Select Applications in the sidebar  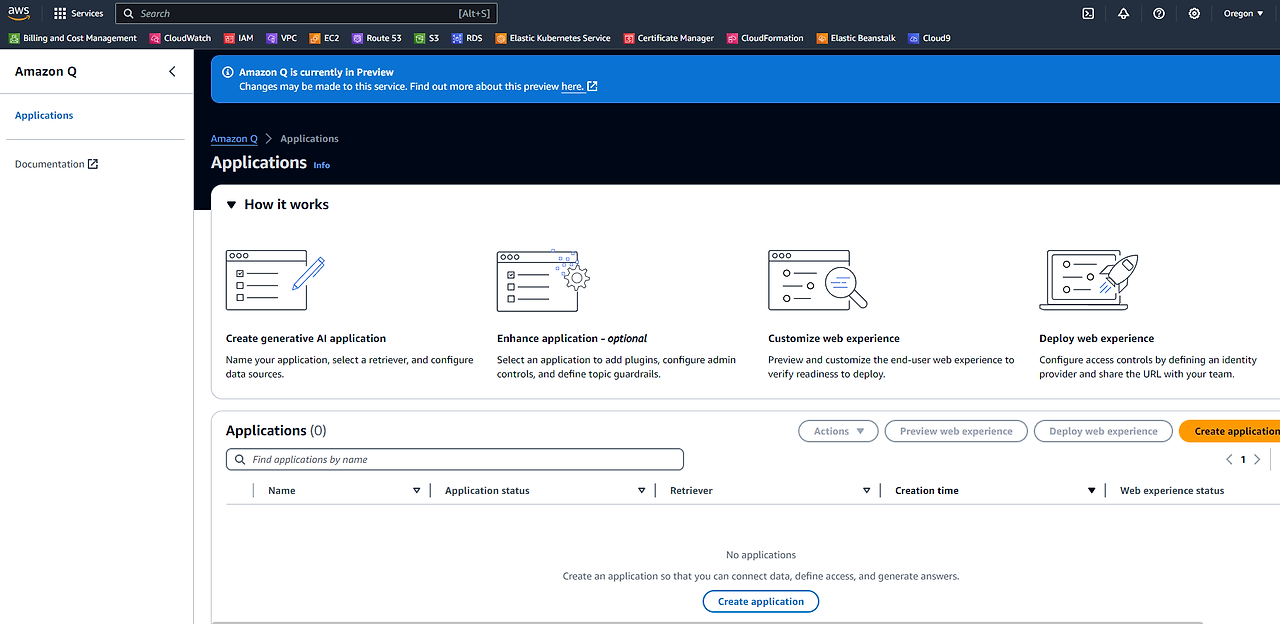44,115
